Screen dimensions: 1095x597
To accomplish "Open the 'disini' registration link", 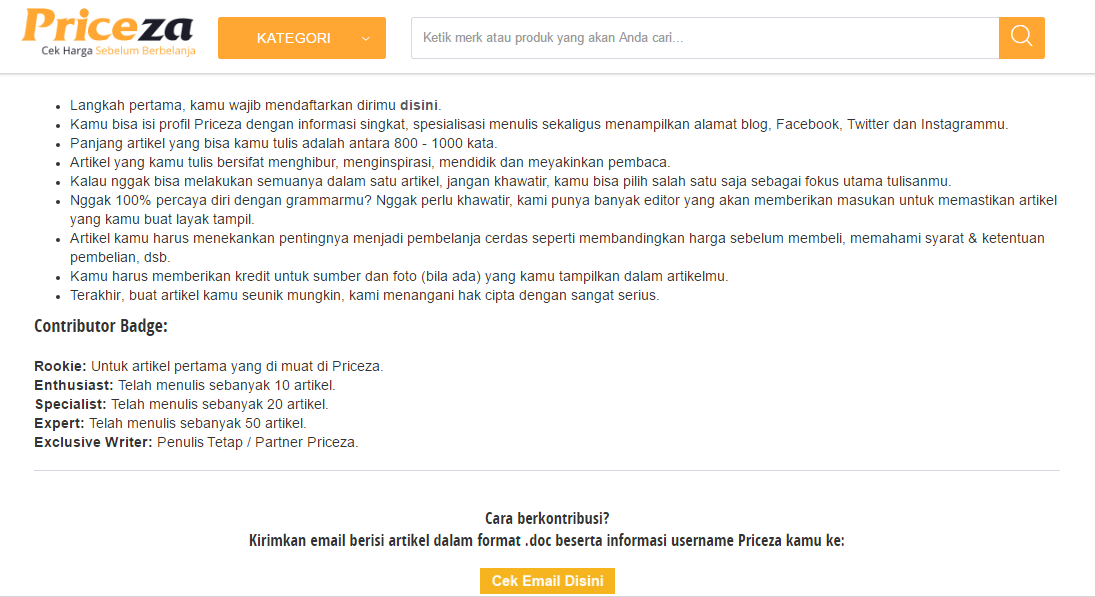I will [x=418, y=105].
